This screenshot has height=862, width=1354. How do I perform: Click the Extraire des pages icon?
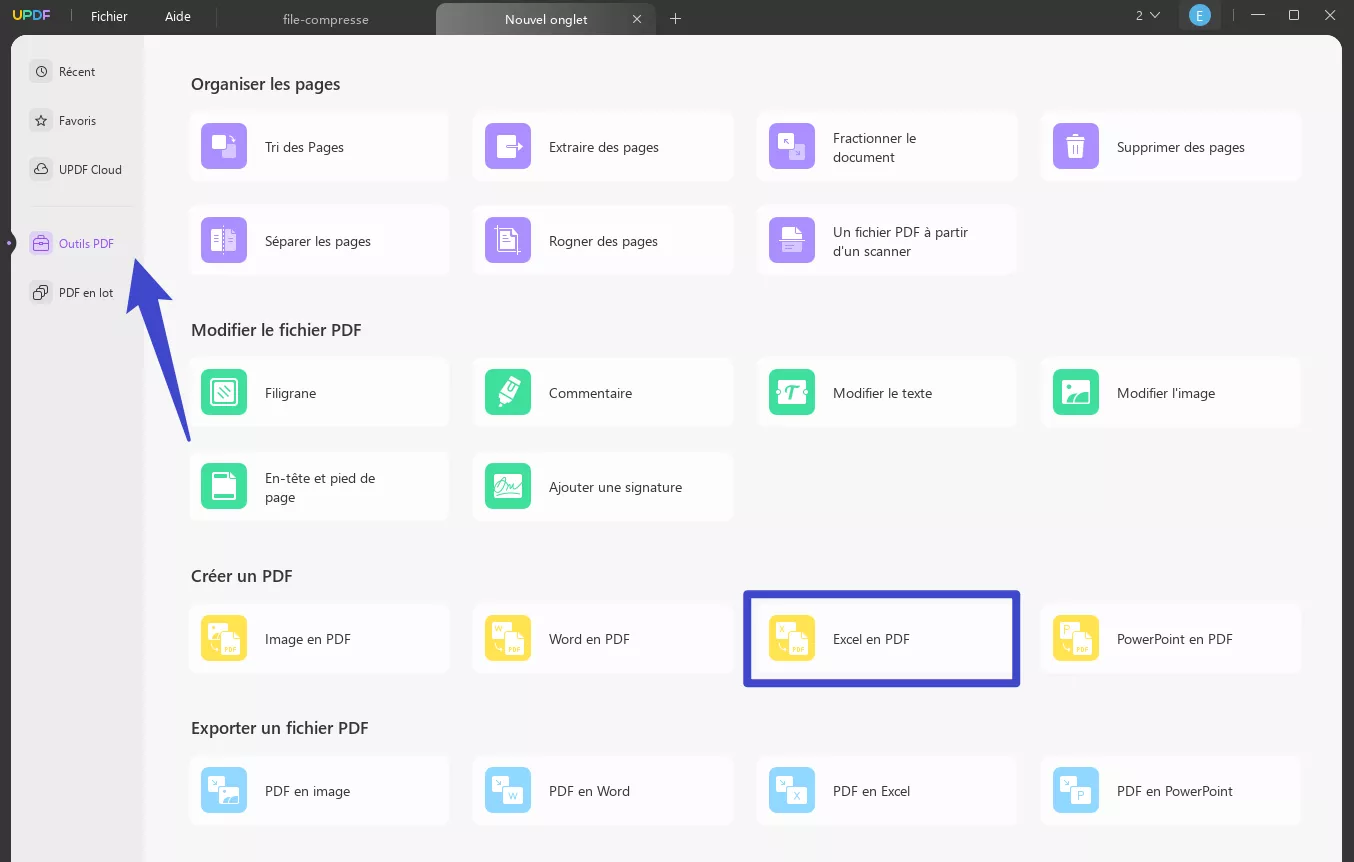508,146
